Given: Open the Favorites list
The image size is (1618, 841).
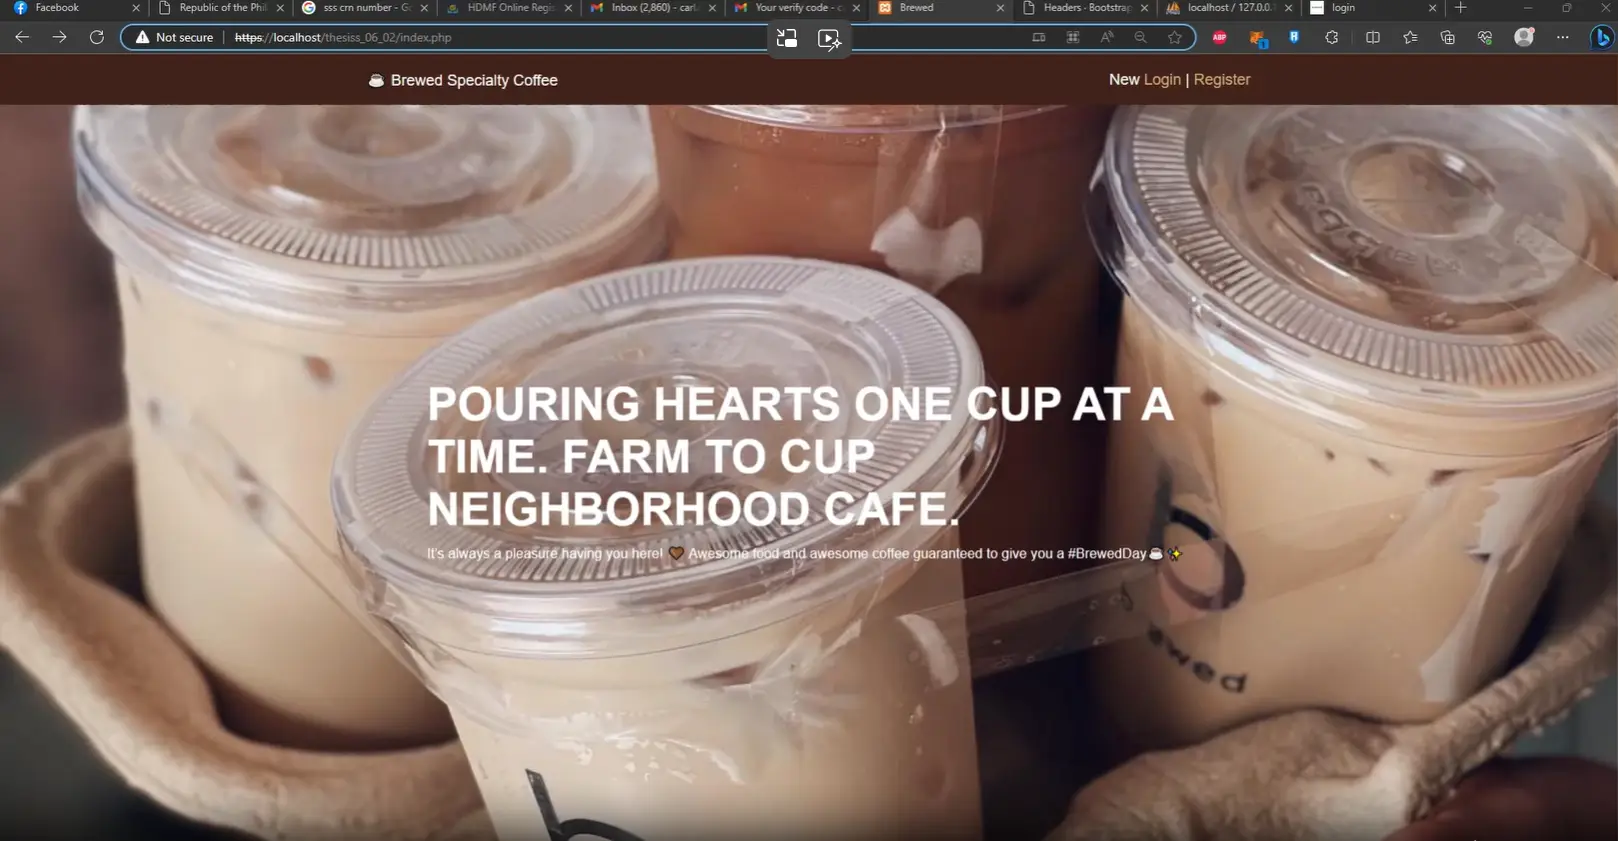Looking at the screenshot, I should [1410, 37].
